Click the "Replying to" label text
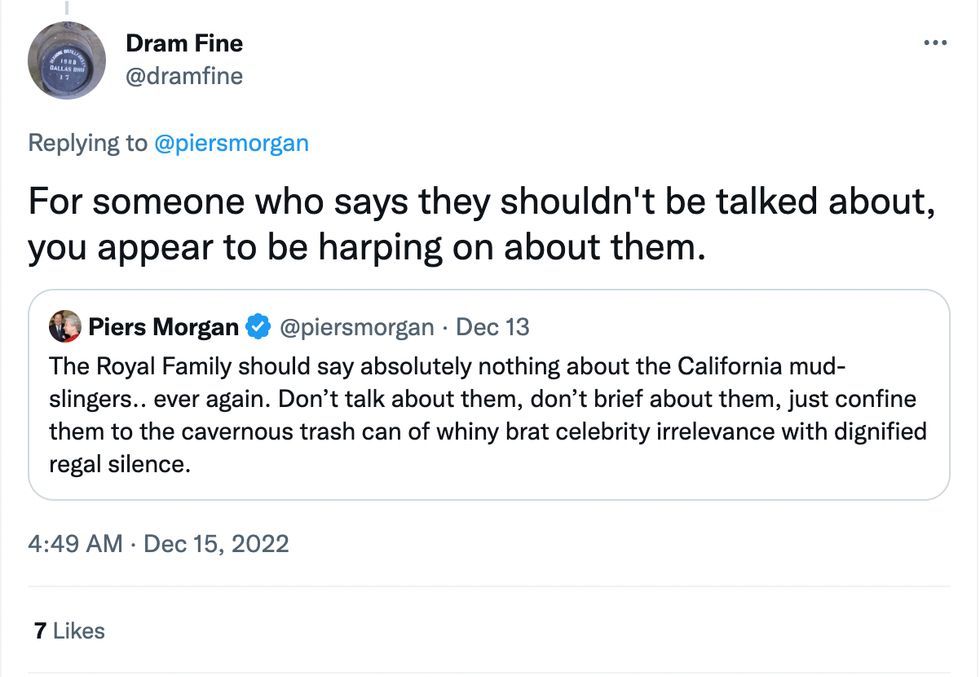This screenshot has height=677, width=980. [88, 143]
